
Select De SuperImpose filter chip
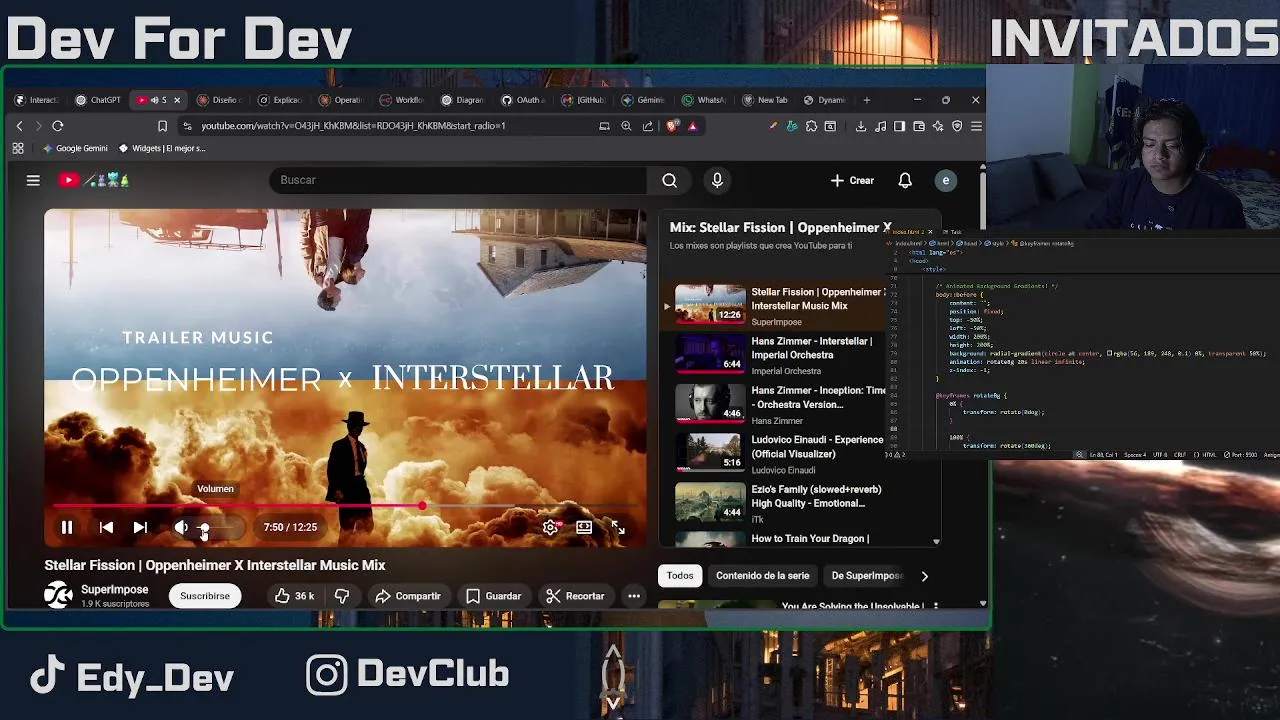pos(866,575)
